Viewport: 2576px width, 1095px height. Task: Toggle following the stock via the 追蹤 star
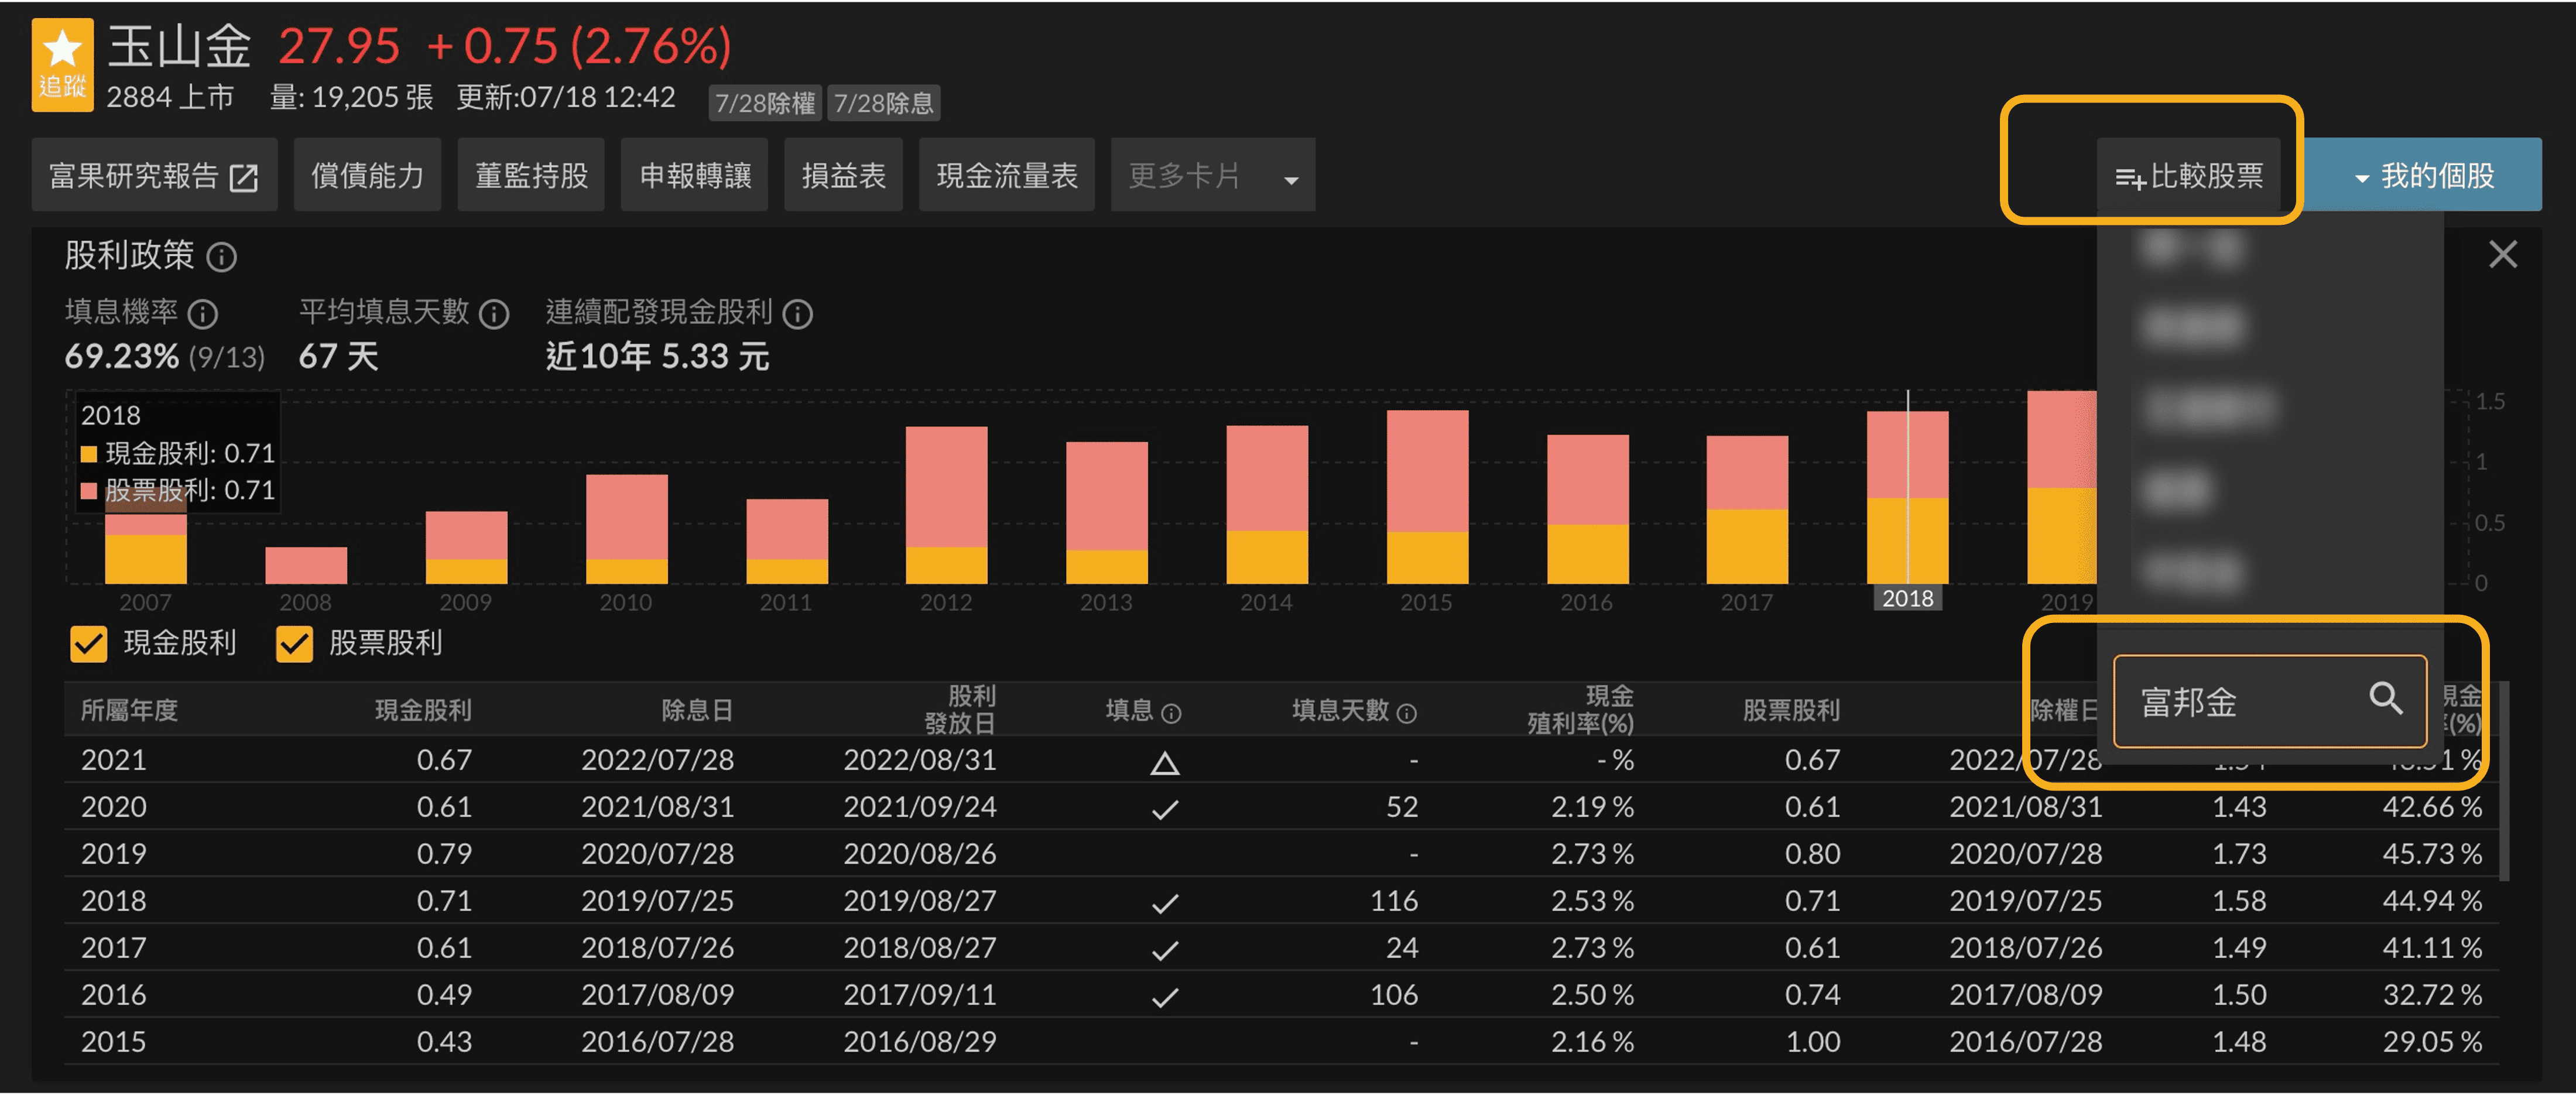62,64
